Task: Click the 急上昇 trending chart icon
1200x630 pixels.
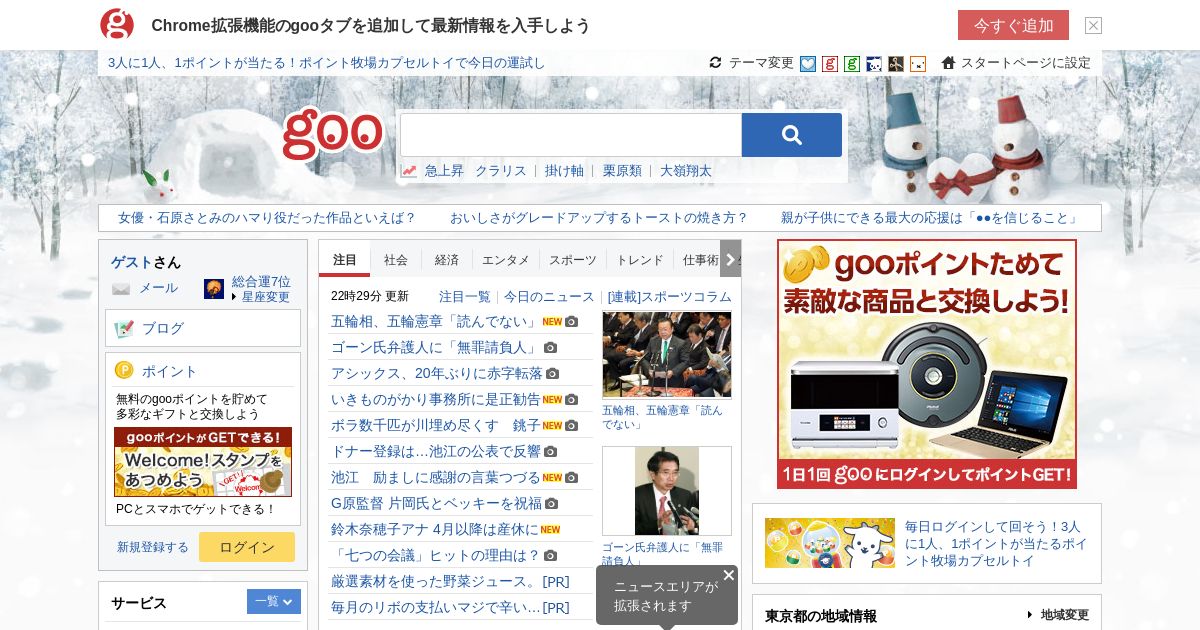Action: [x=409, y=171]
